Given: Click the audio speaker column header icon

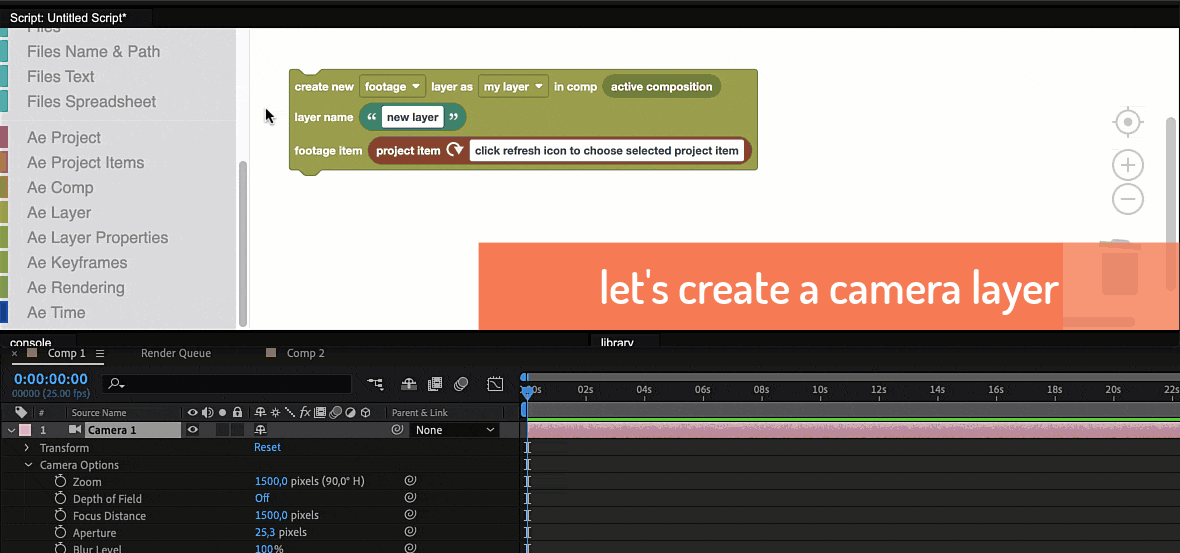Looking at the screenshot, I should (x=208, y=412).
